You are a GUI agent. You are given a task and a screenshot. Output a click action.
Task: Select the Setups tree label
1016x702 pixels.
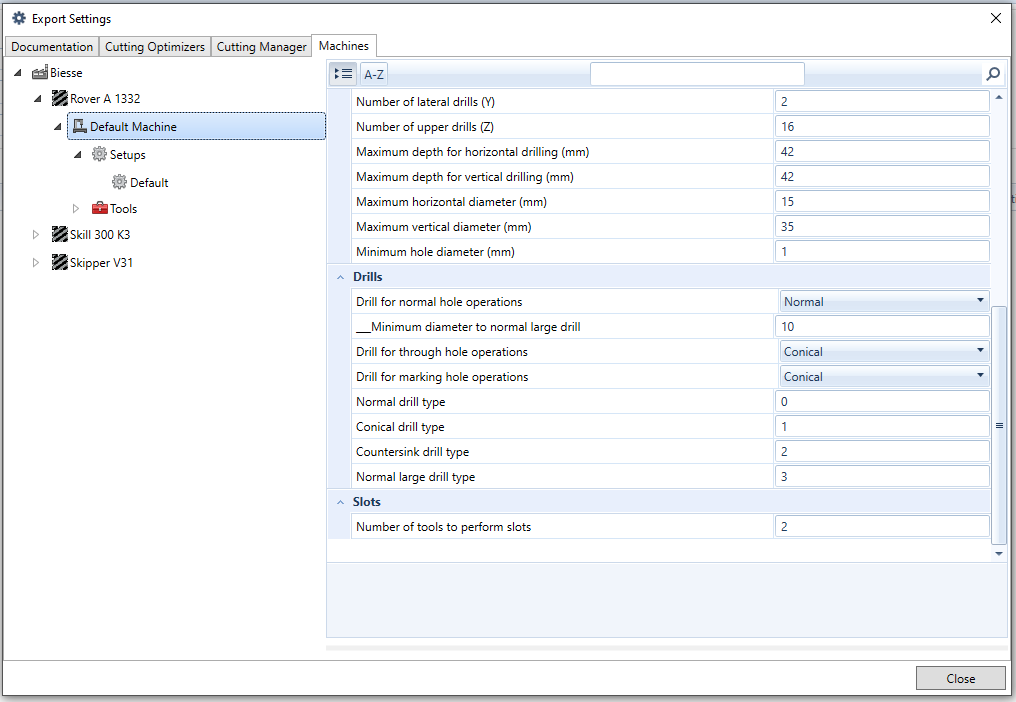click(x=128, y=154)
